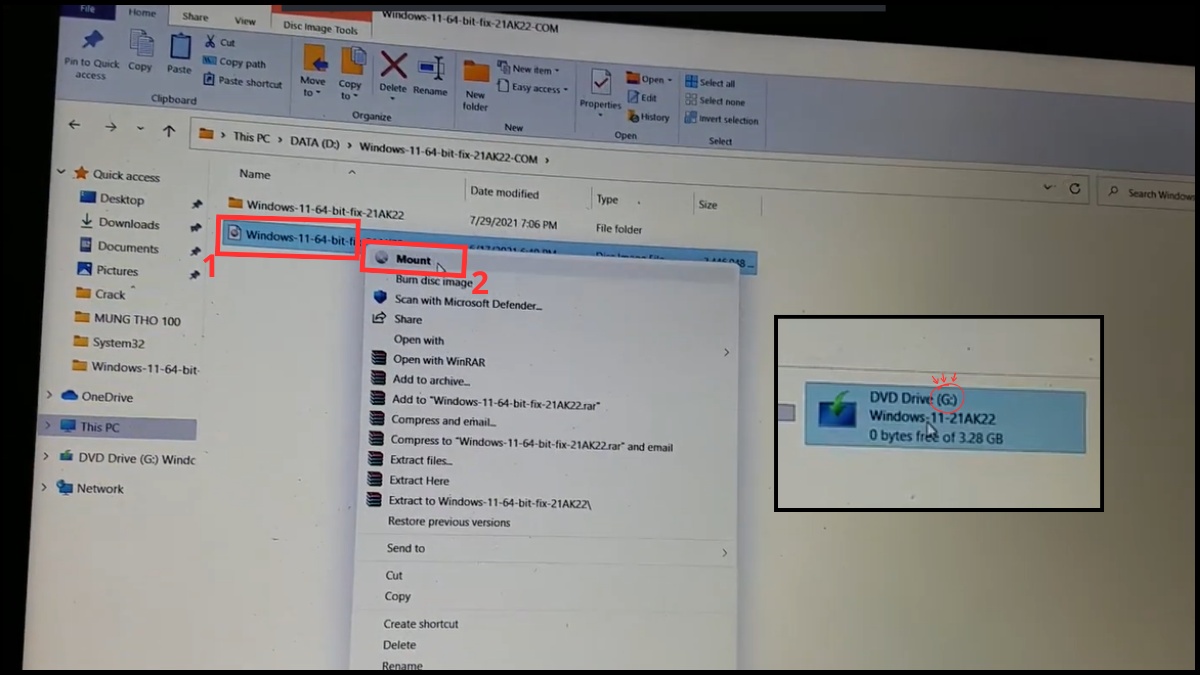Open Pictures in the sidebar
The height and width of the screenshot is (675, 1200).
point(117,271)
